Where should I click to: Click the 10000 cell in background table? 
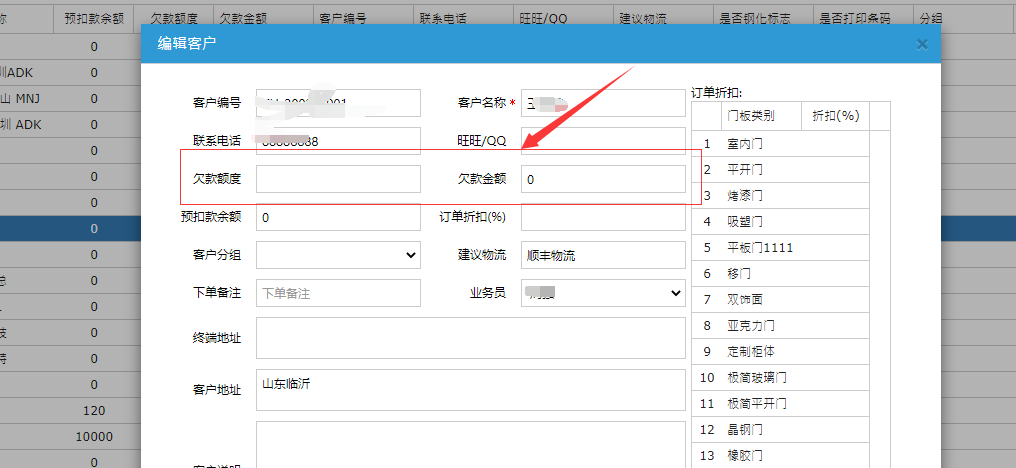(x=94, y=436)
